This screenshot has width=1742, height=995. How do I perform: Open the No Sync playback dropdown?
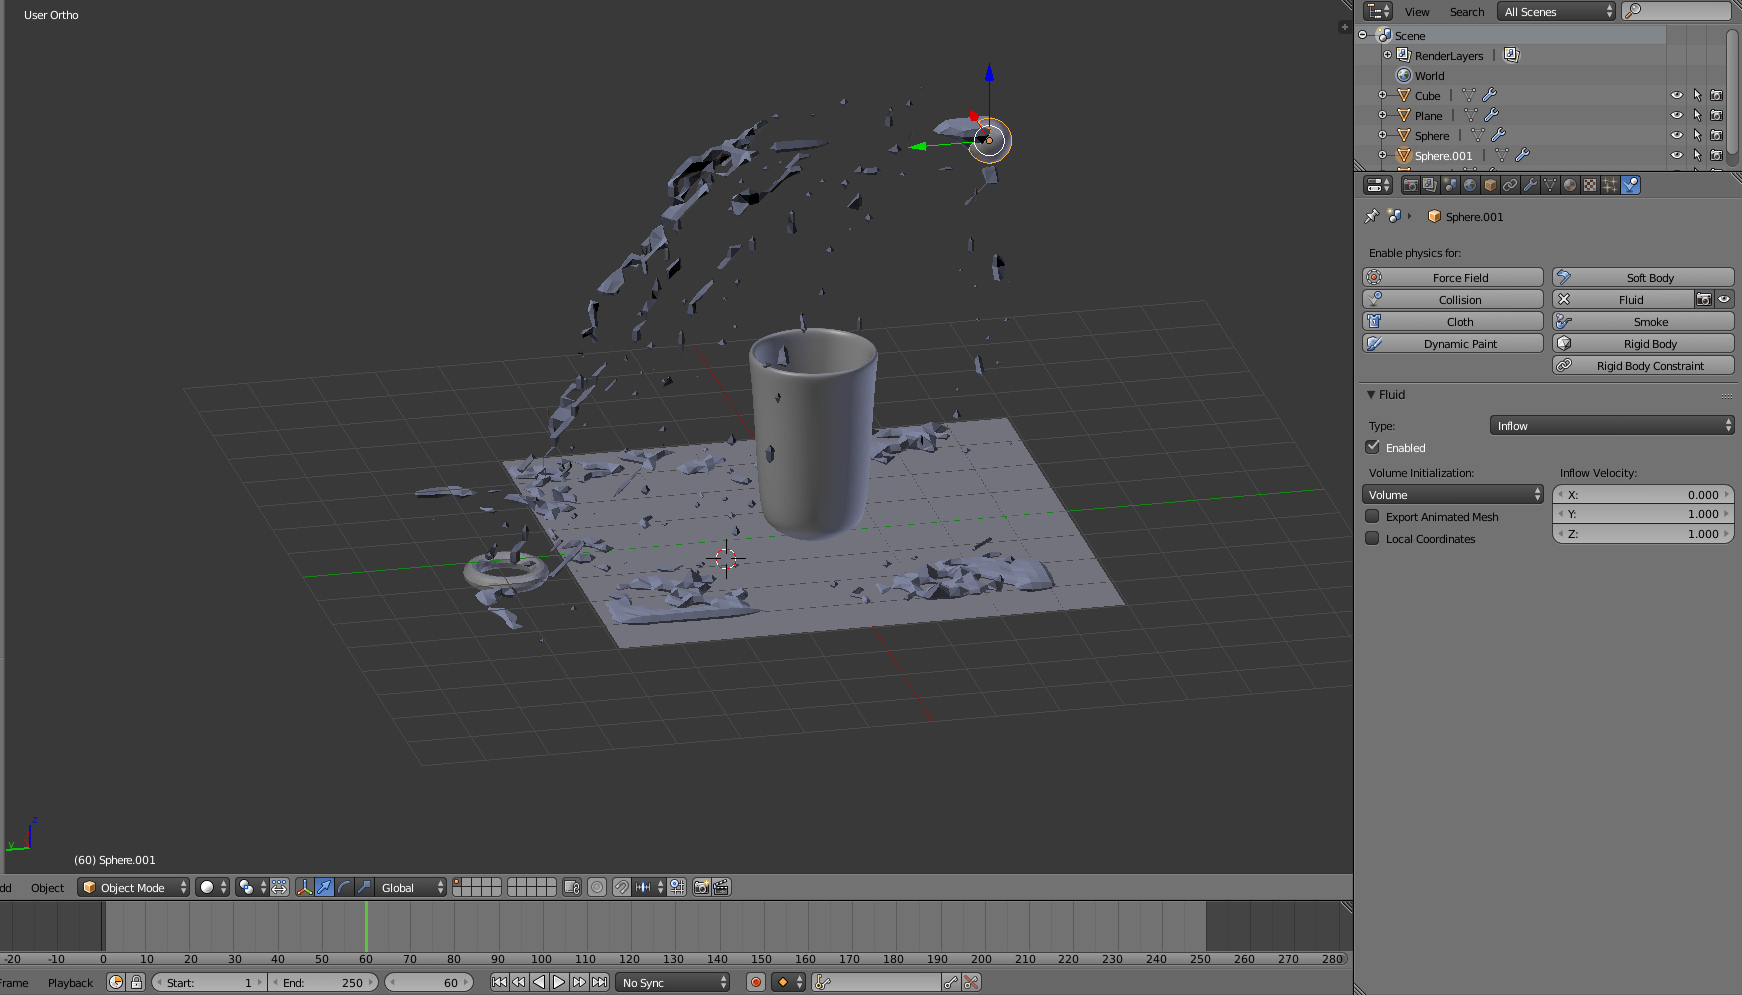click(673, 982)
